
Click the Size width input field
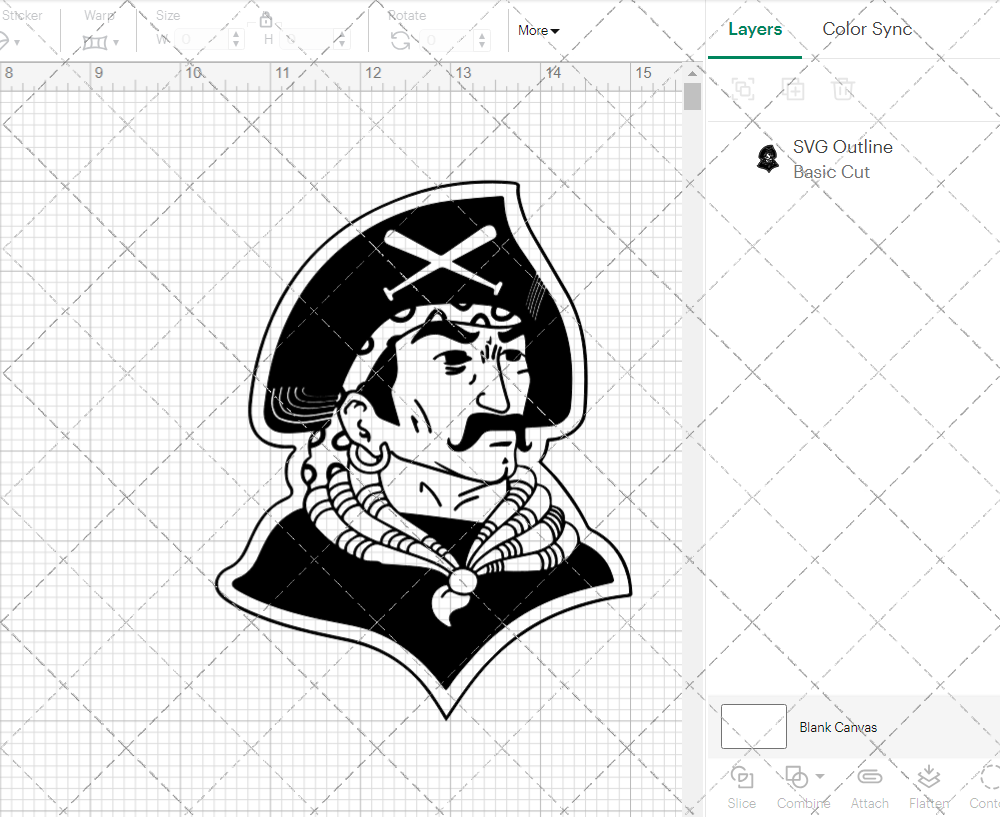(201, 40)
